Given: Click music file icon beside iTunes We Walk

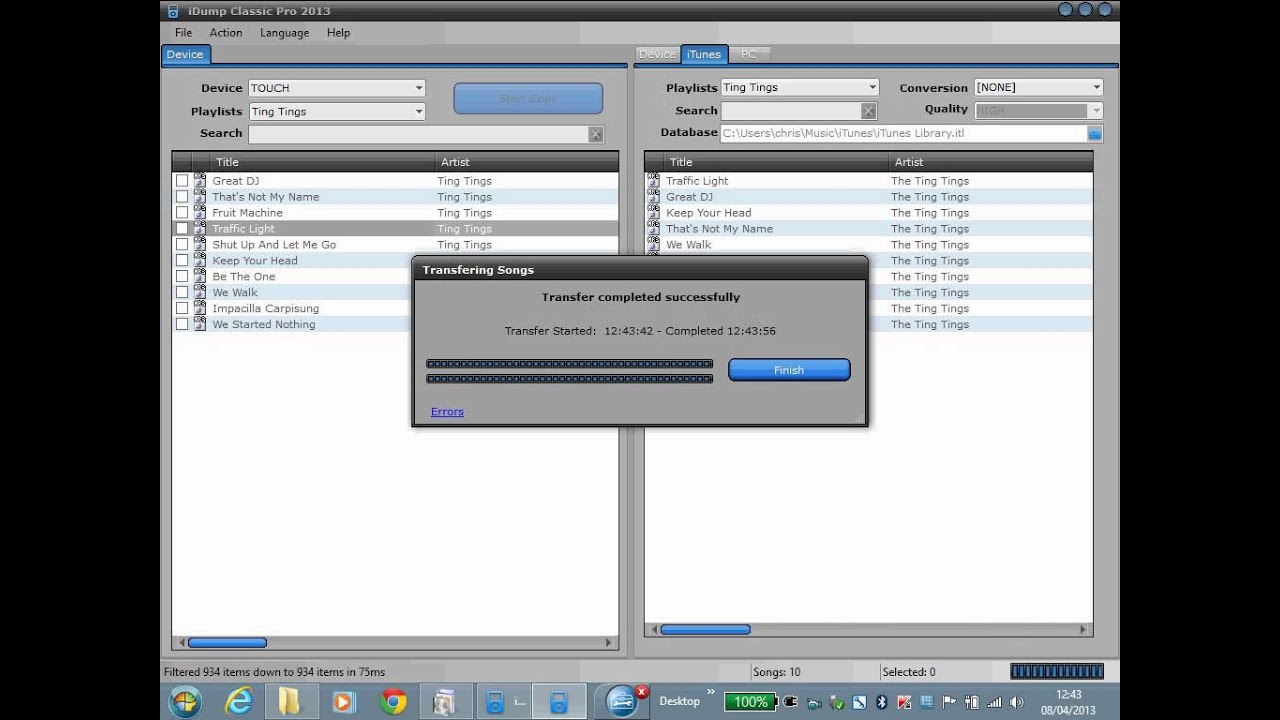Looking at the screenshot, I should (654, 245).
